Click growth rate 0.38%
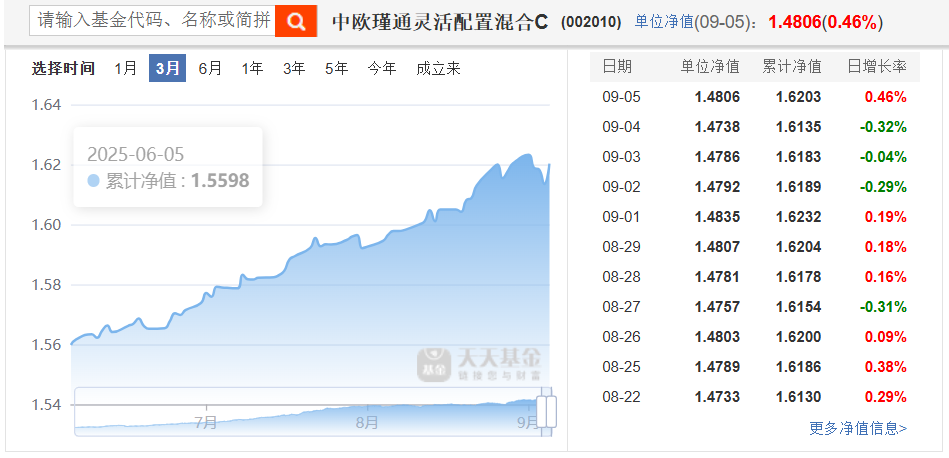This screenshot has height=458, width=949. pyautogui.click(x=886, y=367)
